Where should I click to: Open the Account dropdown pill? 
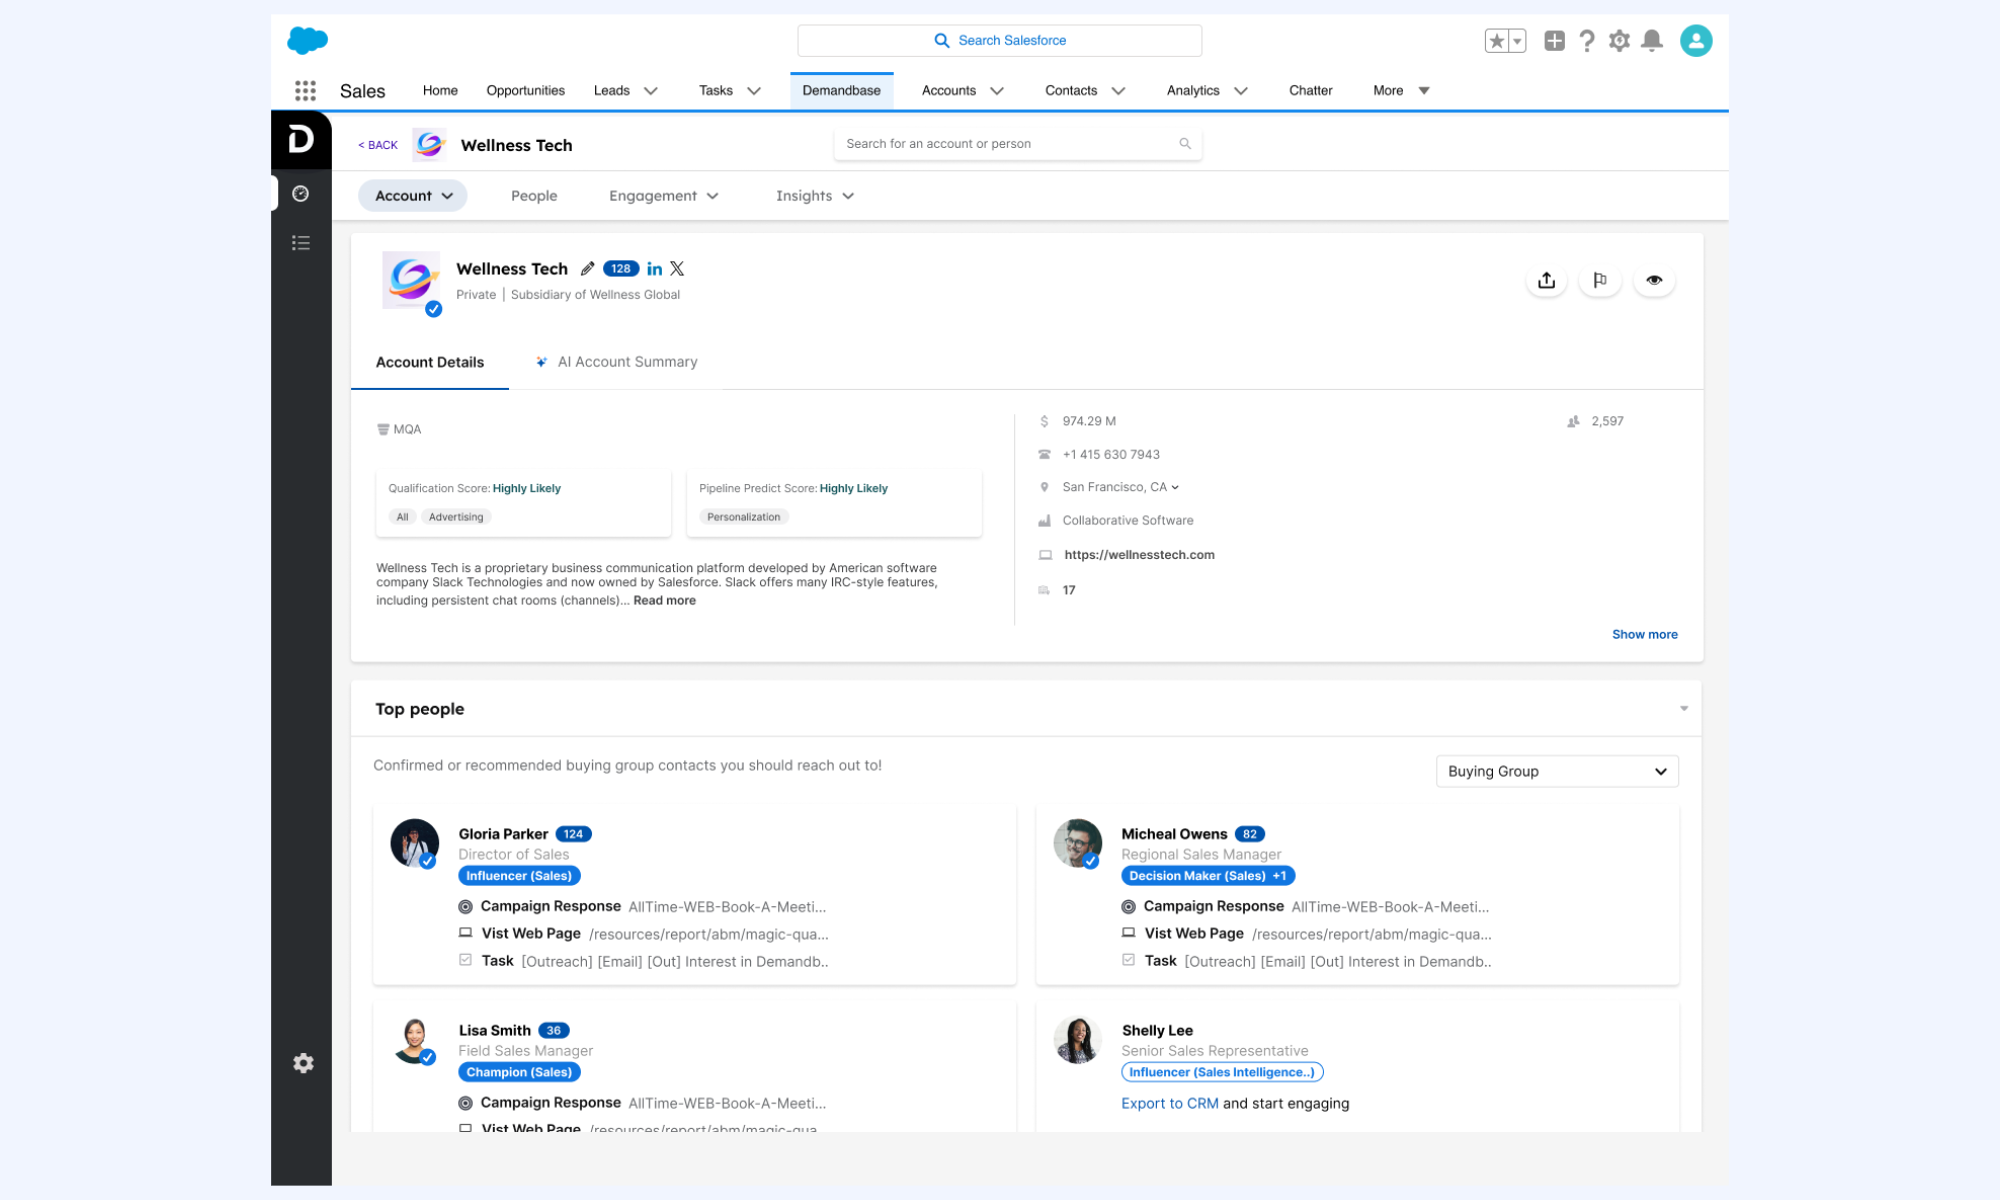413,196
